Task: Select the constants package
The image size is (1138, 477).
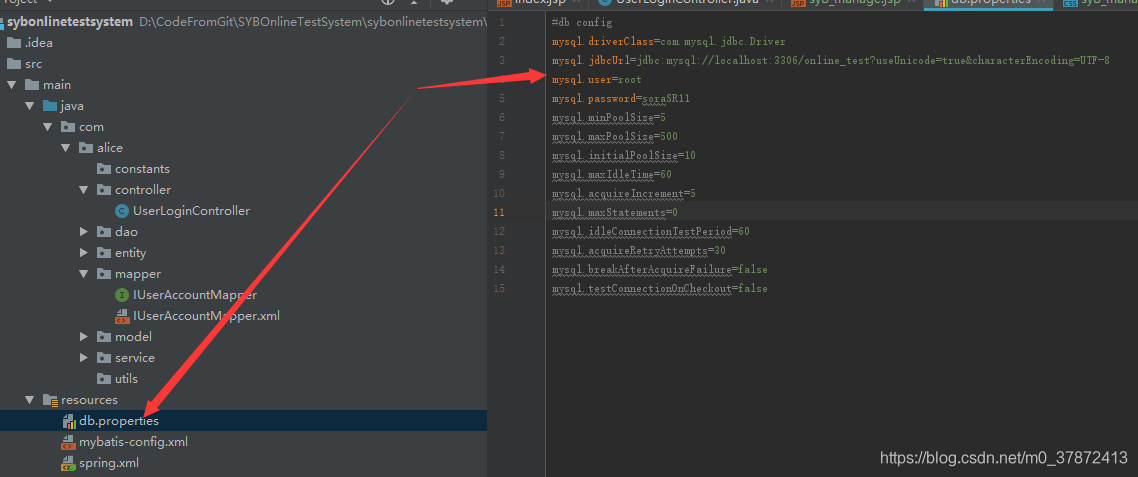Action: (142, 169)
